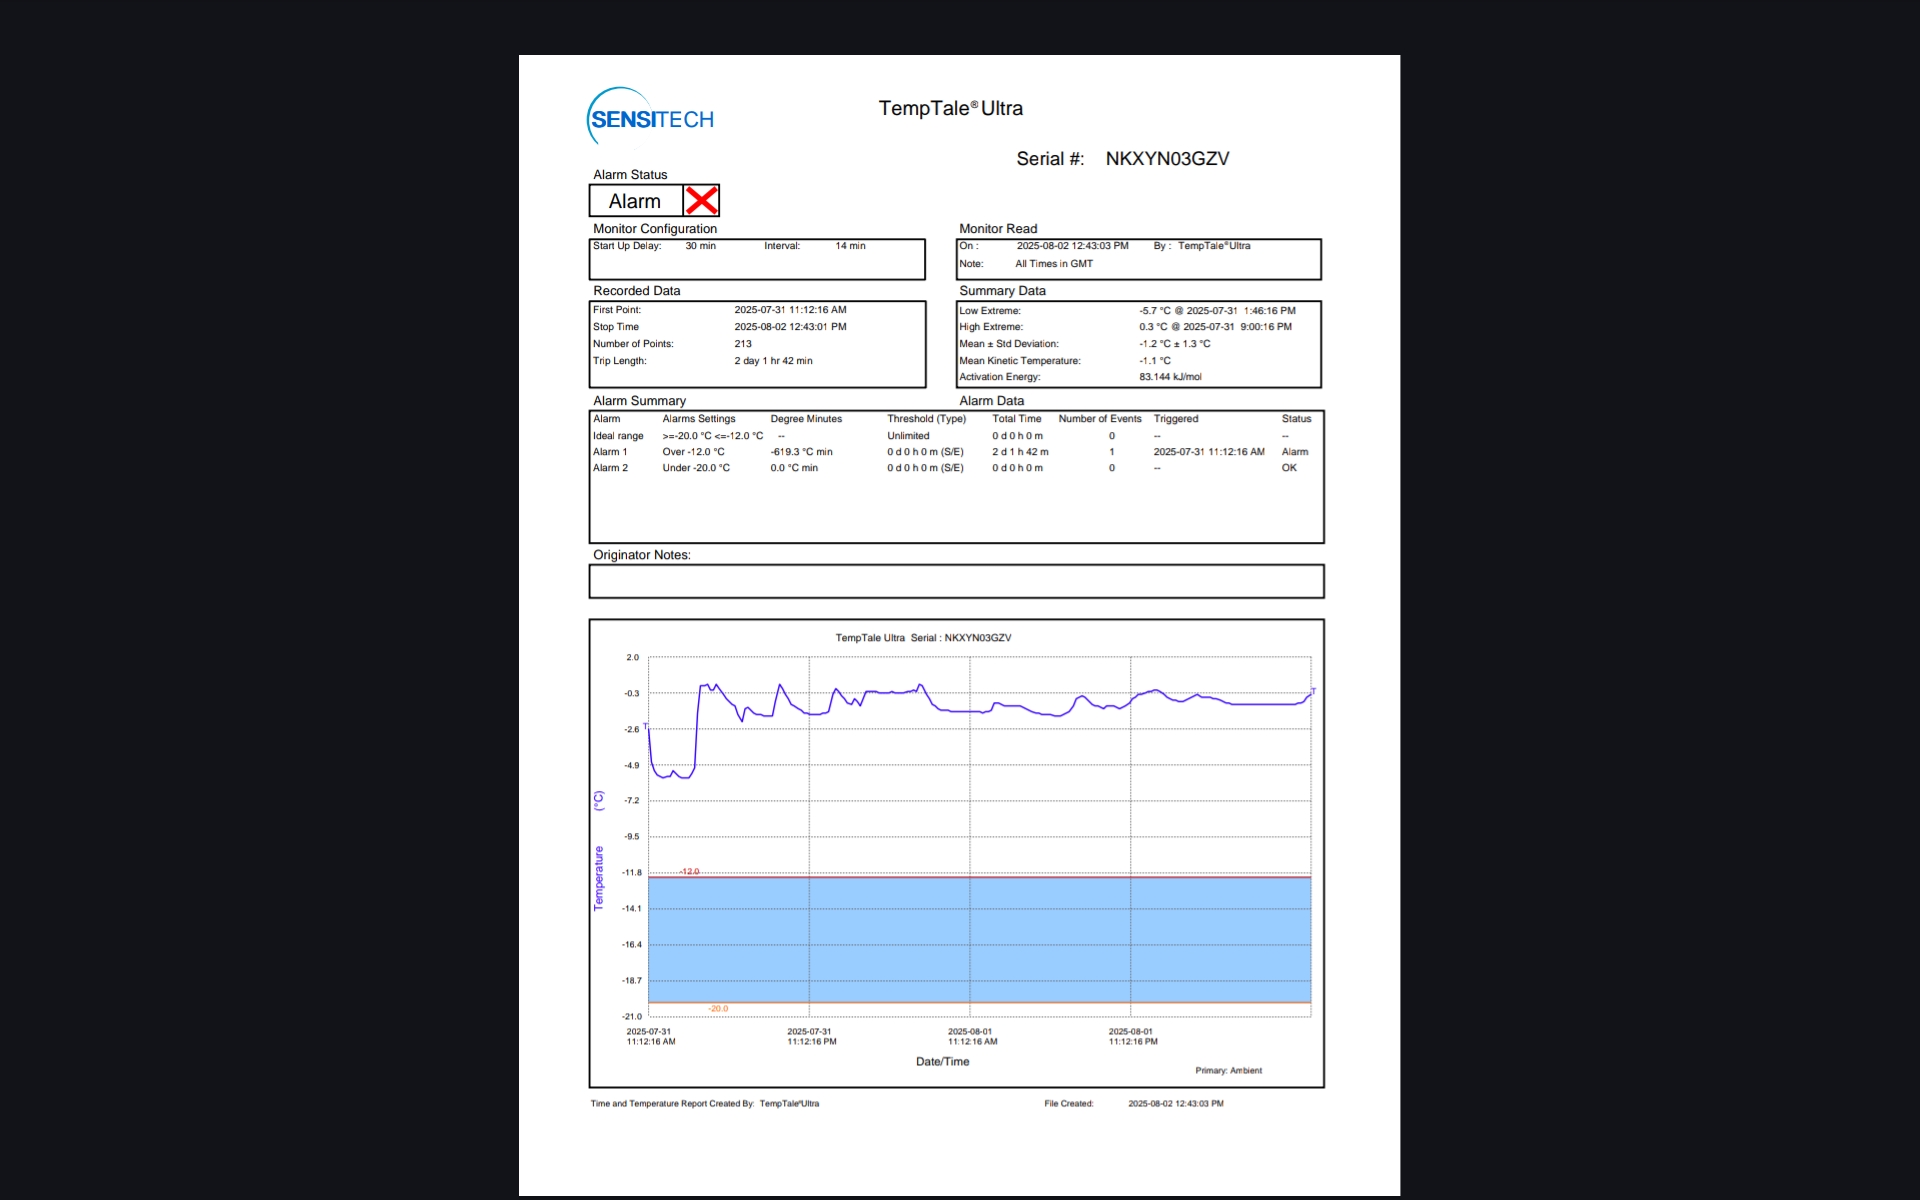
Task: Click the orange -20.0 threshold line label
Action: (x=718, y=1009)
